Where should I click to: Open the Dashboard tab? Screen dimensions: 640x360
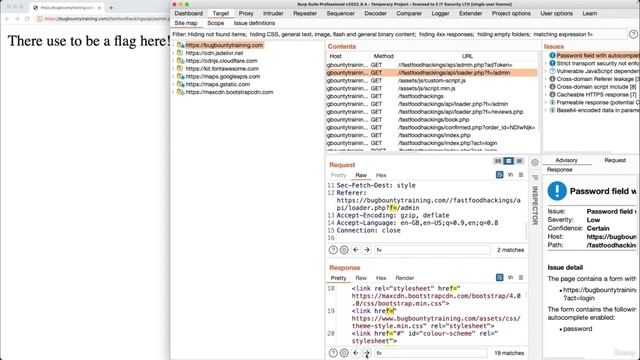coord(189,13)
